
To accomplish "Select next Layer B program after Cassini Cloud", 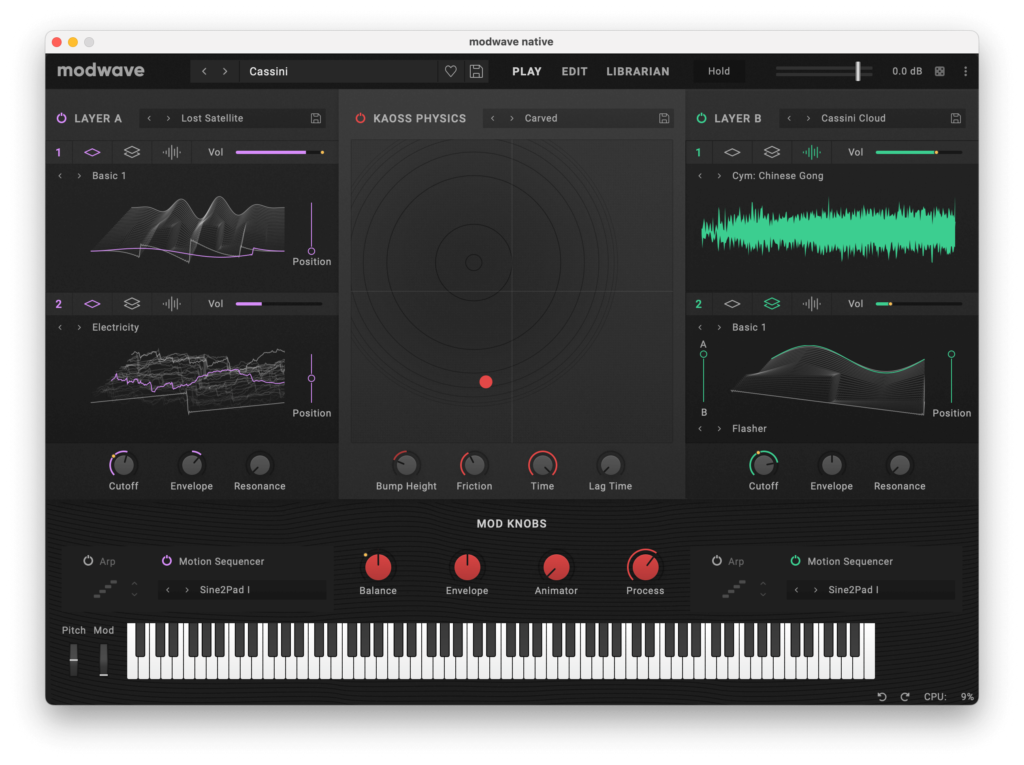I will pyautogui.click(x=808, y=118).
